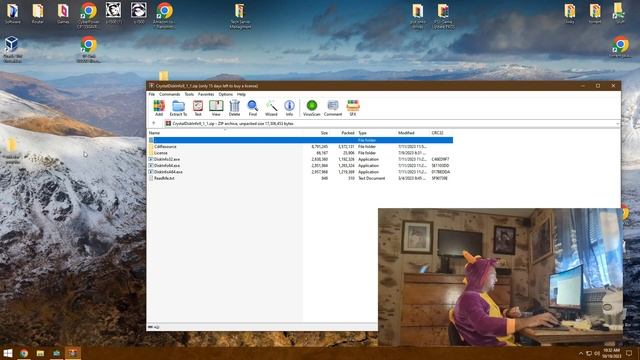
Task: Run the Test archive tool
Action: (x=198, y=108)
